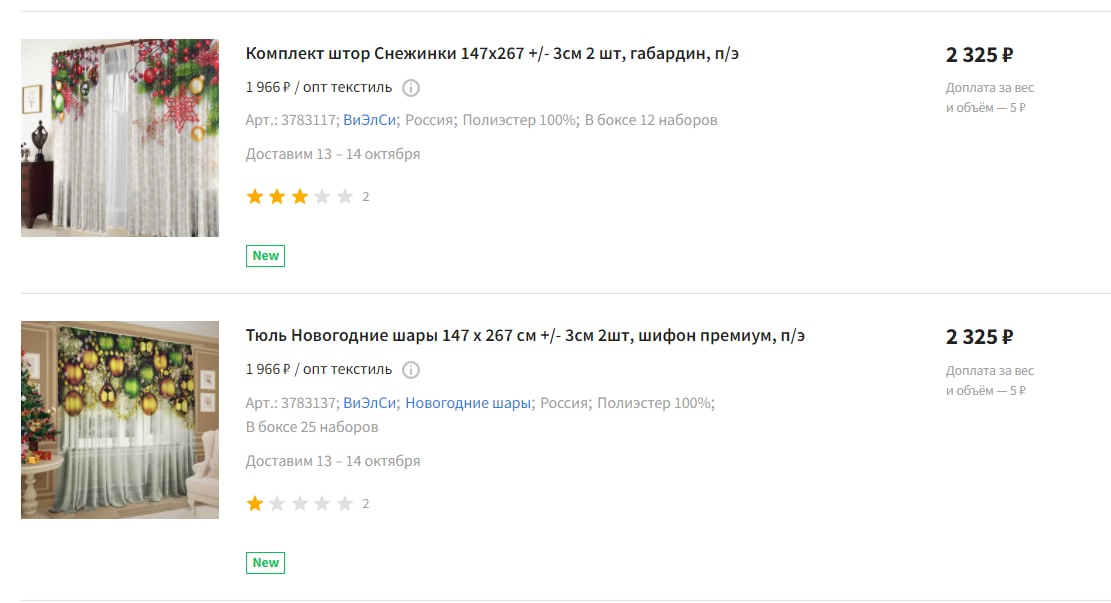The image size is (1111, 603).
Task: Follow ВиЭлСи brand link on Снежинки item
Action: tap(369, 120)
